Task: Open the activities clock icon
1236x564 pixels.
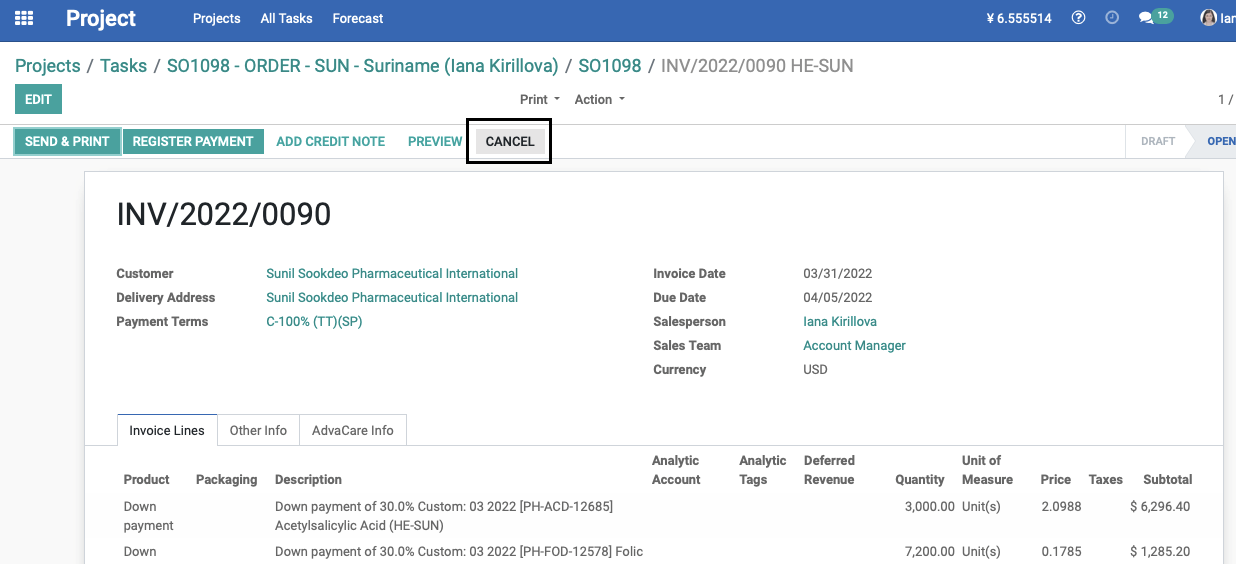Action: (1112, 18)
